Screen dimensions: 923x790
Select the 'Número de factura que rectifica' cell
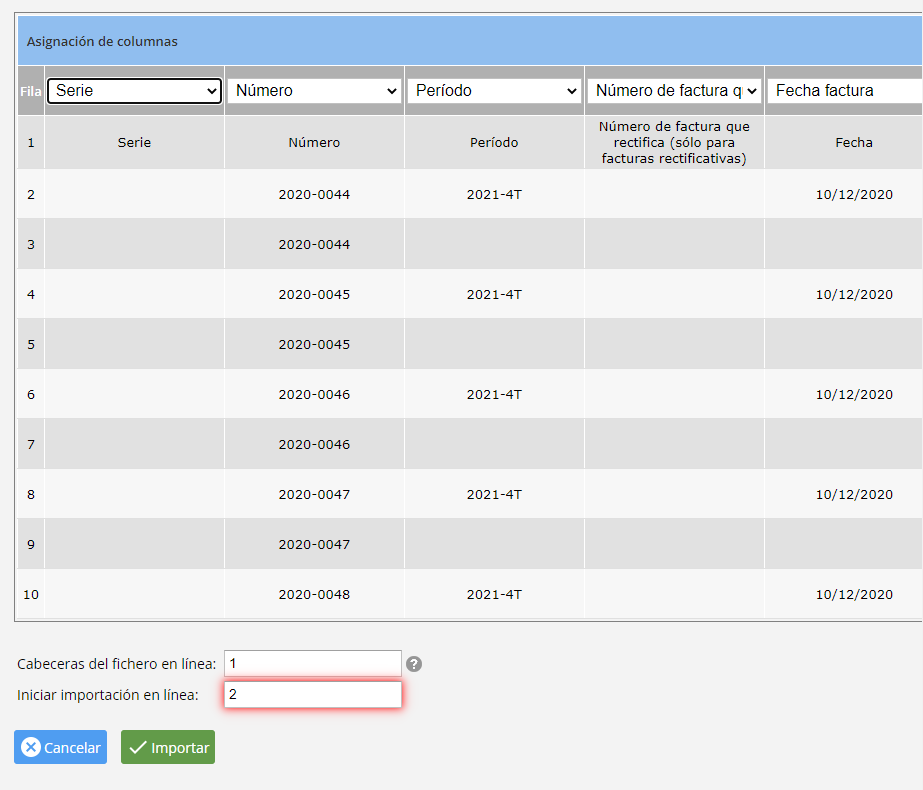pos(675,142)
